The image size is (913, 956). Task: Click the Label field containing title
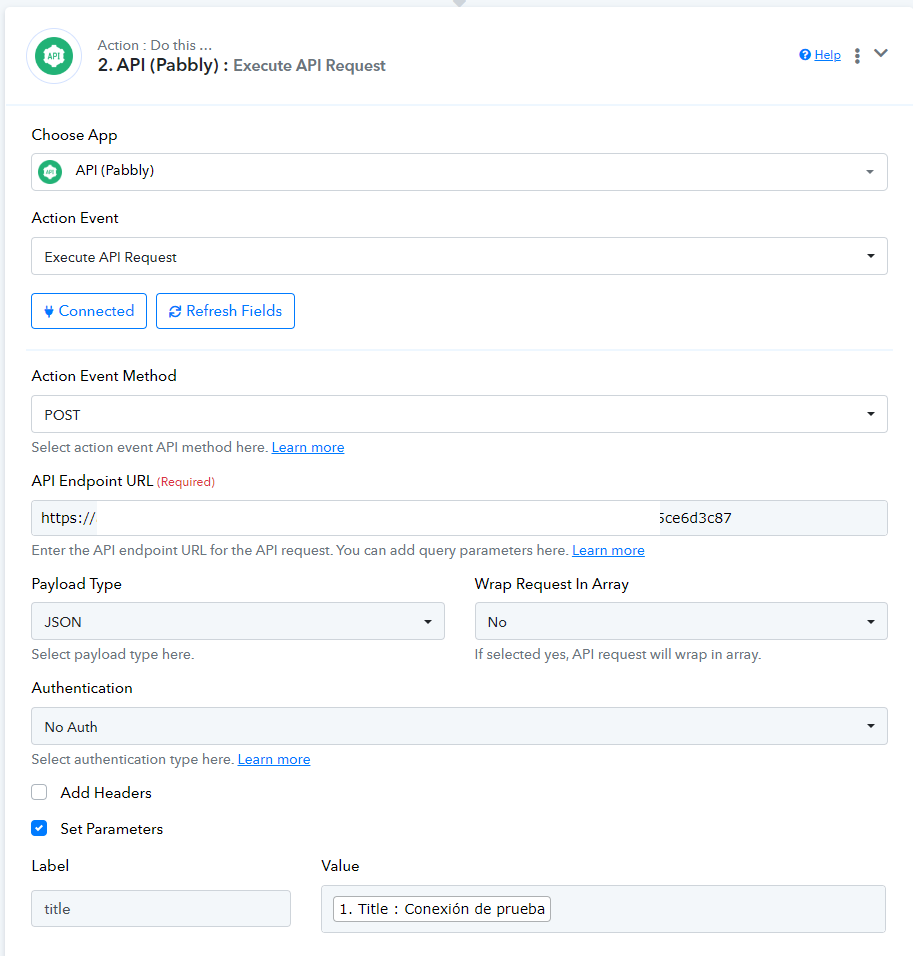pyautogui.click(x=161, y=908)
